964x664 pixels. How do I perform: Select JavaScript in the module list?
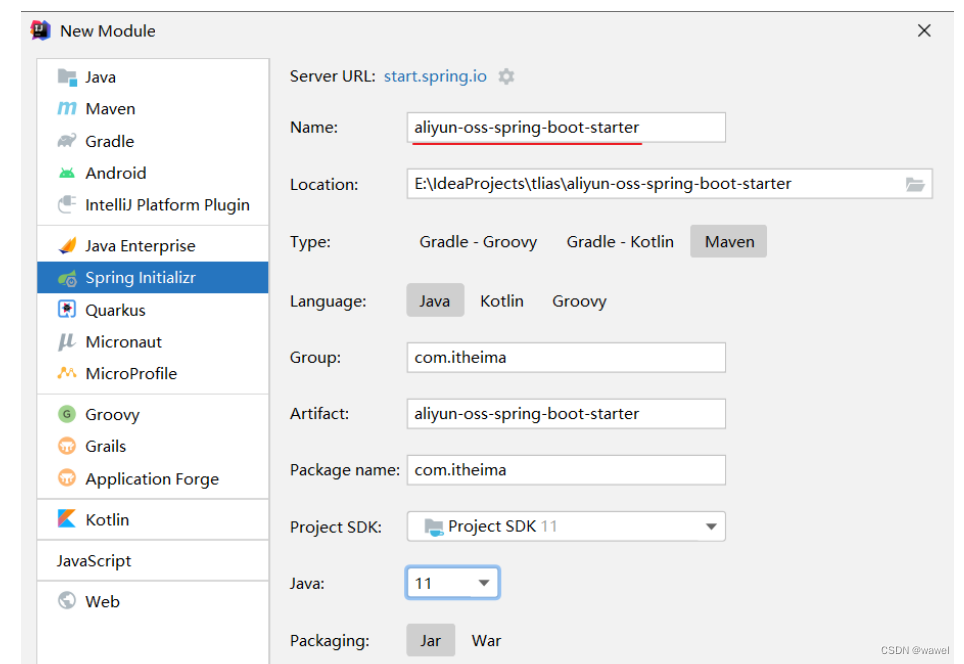[x=94, y=561]
